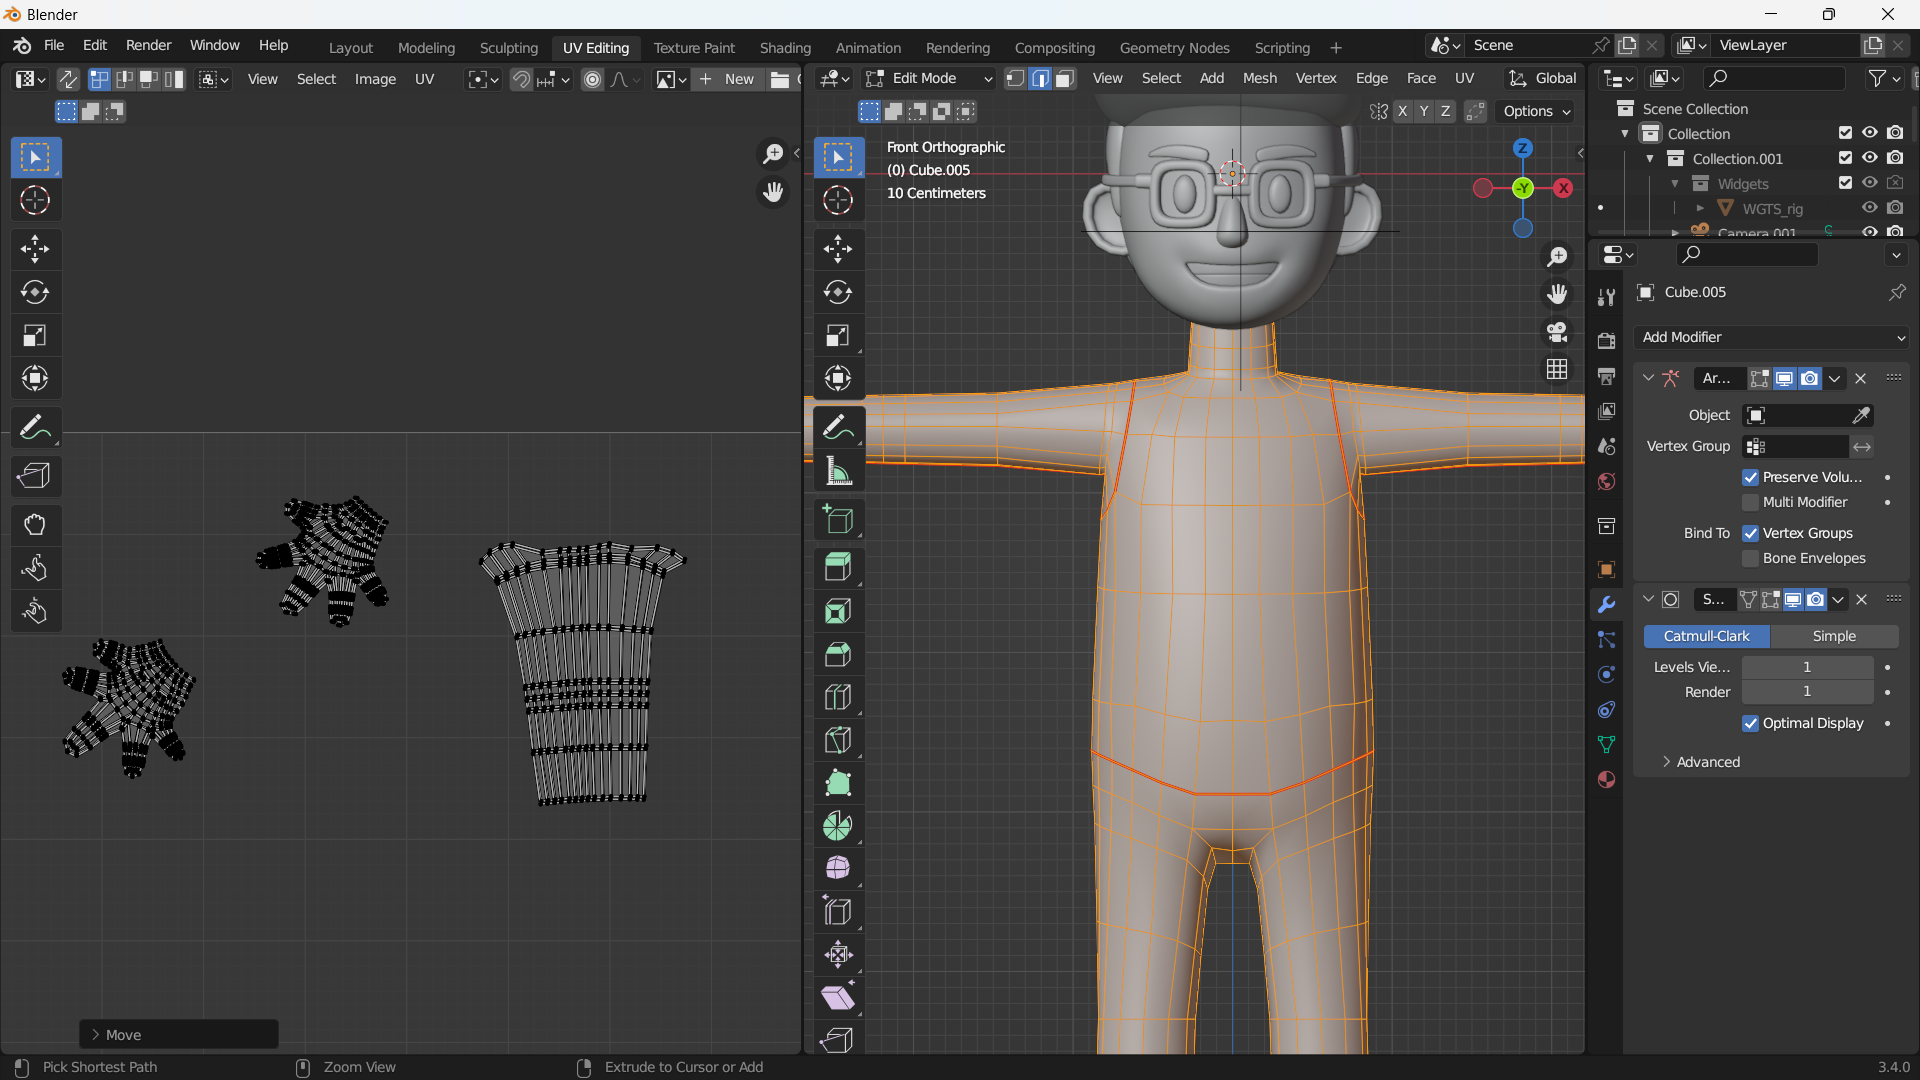The height and width of the screenshot is (1080, 1920).
Task: Choose the Inset Faces tool
Action: pyautogui.click(x=838, y=611)
